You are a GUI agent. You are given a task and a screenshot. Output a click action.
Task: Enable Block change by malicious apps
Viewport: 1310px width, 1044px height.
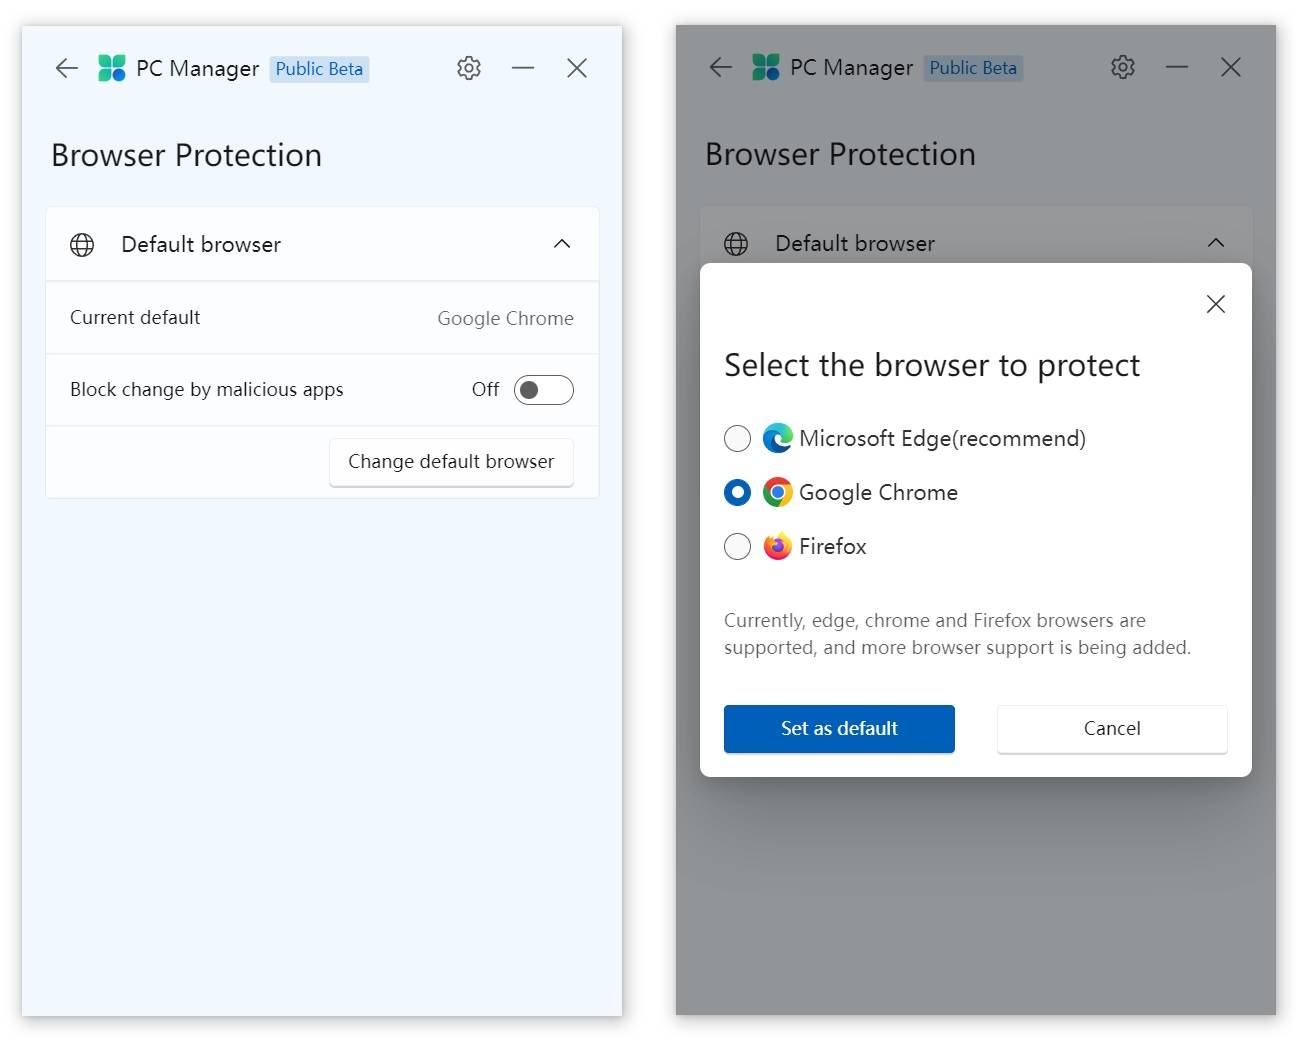pos(544,389)
